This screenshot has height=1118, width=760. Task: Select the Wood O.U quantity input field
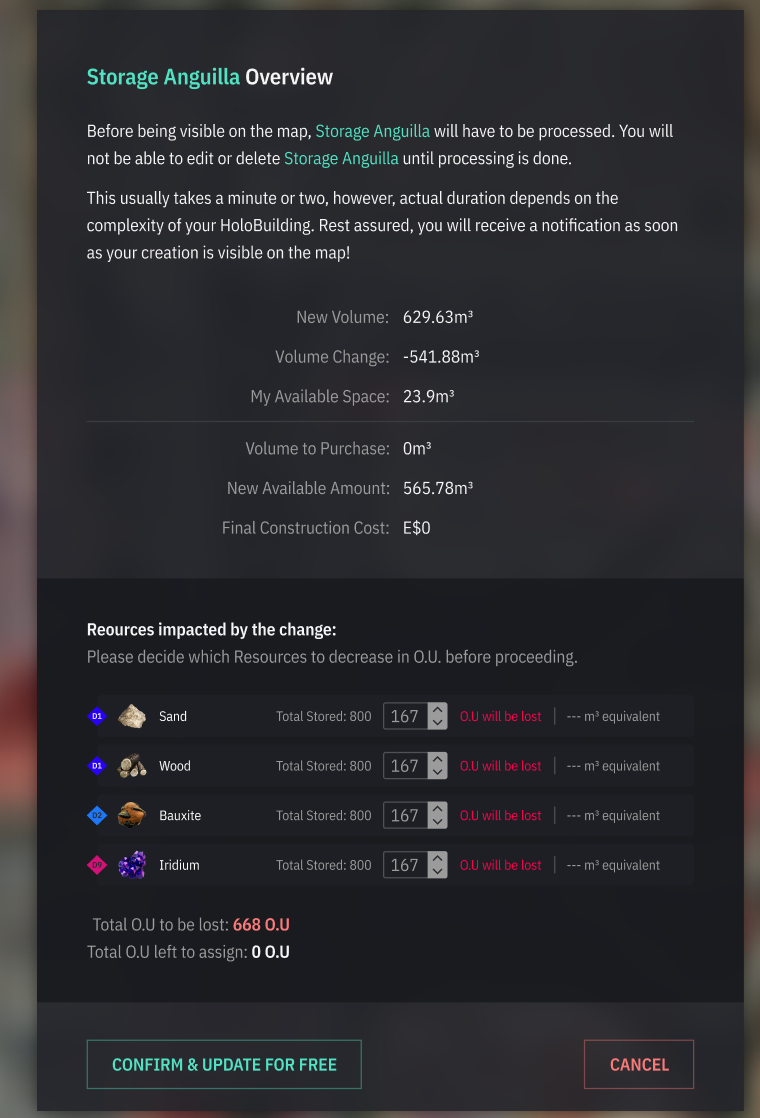point(405,766)
